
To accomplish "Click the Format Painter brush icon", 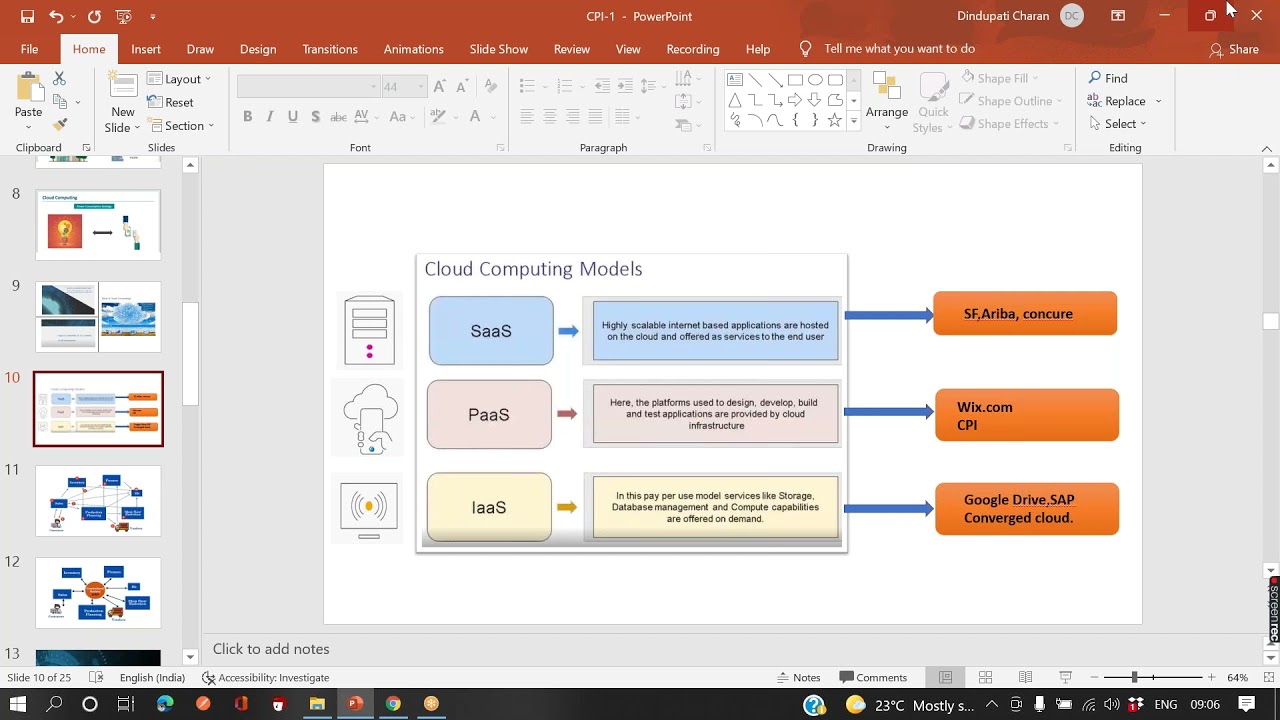I will click(x=59, y=124).
